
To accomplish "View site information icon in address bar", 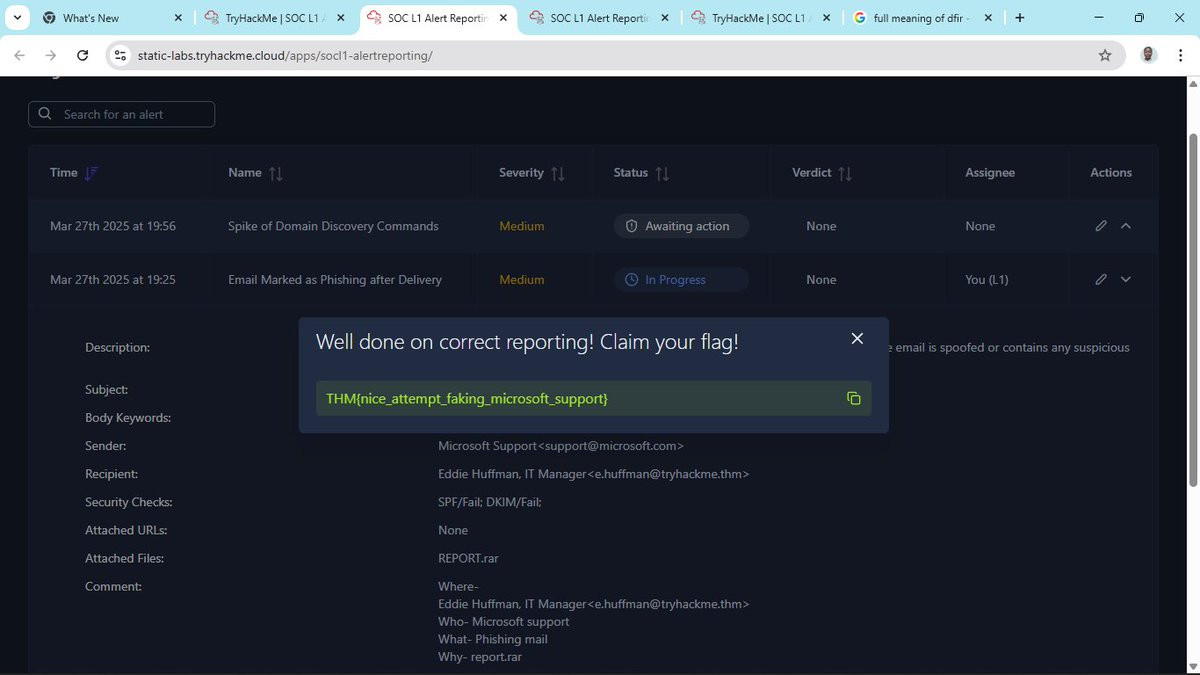I will click(120, 56).
